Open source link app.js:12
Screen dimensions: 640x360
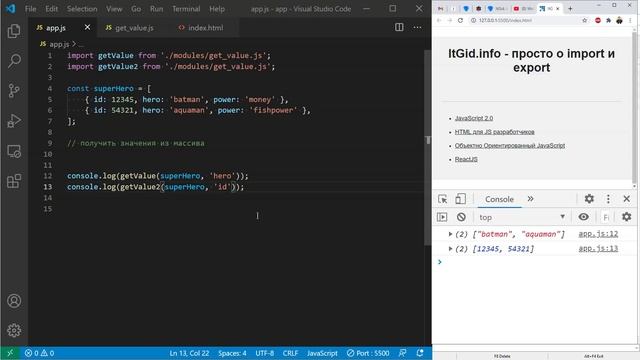click(598, 234)
